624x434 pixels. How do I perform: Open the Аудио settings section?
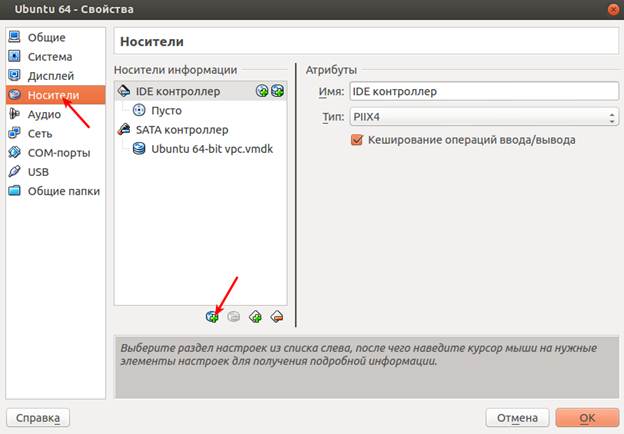point(55,114)
